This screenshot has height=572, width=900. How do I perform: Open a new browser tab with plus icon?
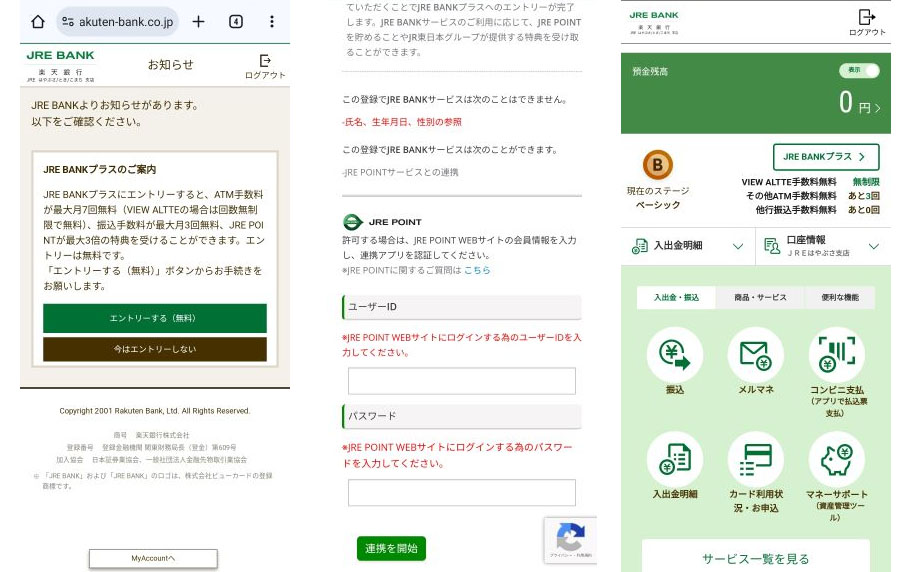pyautogui.click(x=199, y=22)
